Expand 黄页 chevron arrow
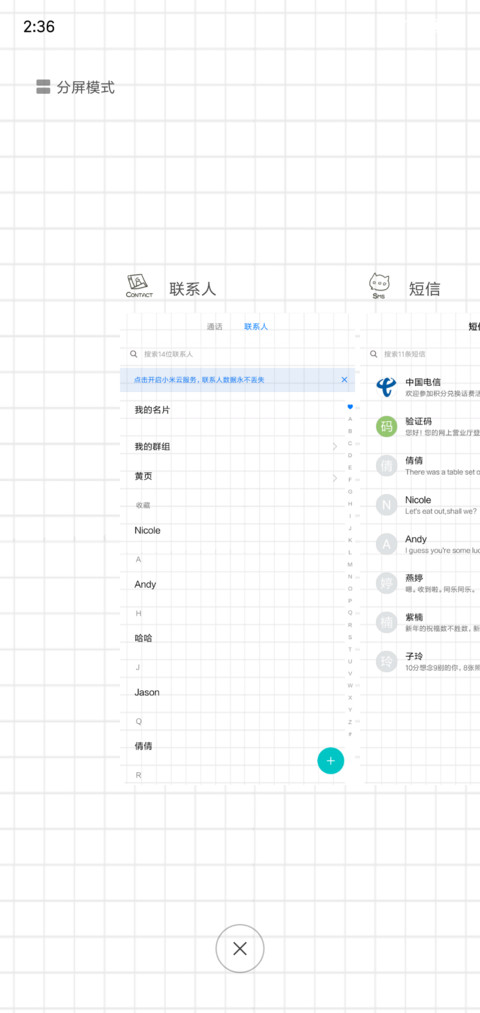The width and height of the screenshot is (480, 1013). point(335,478)
